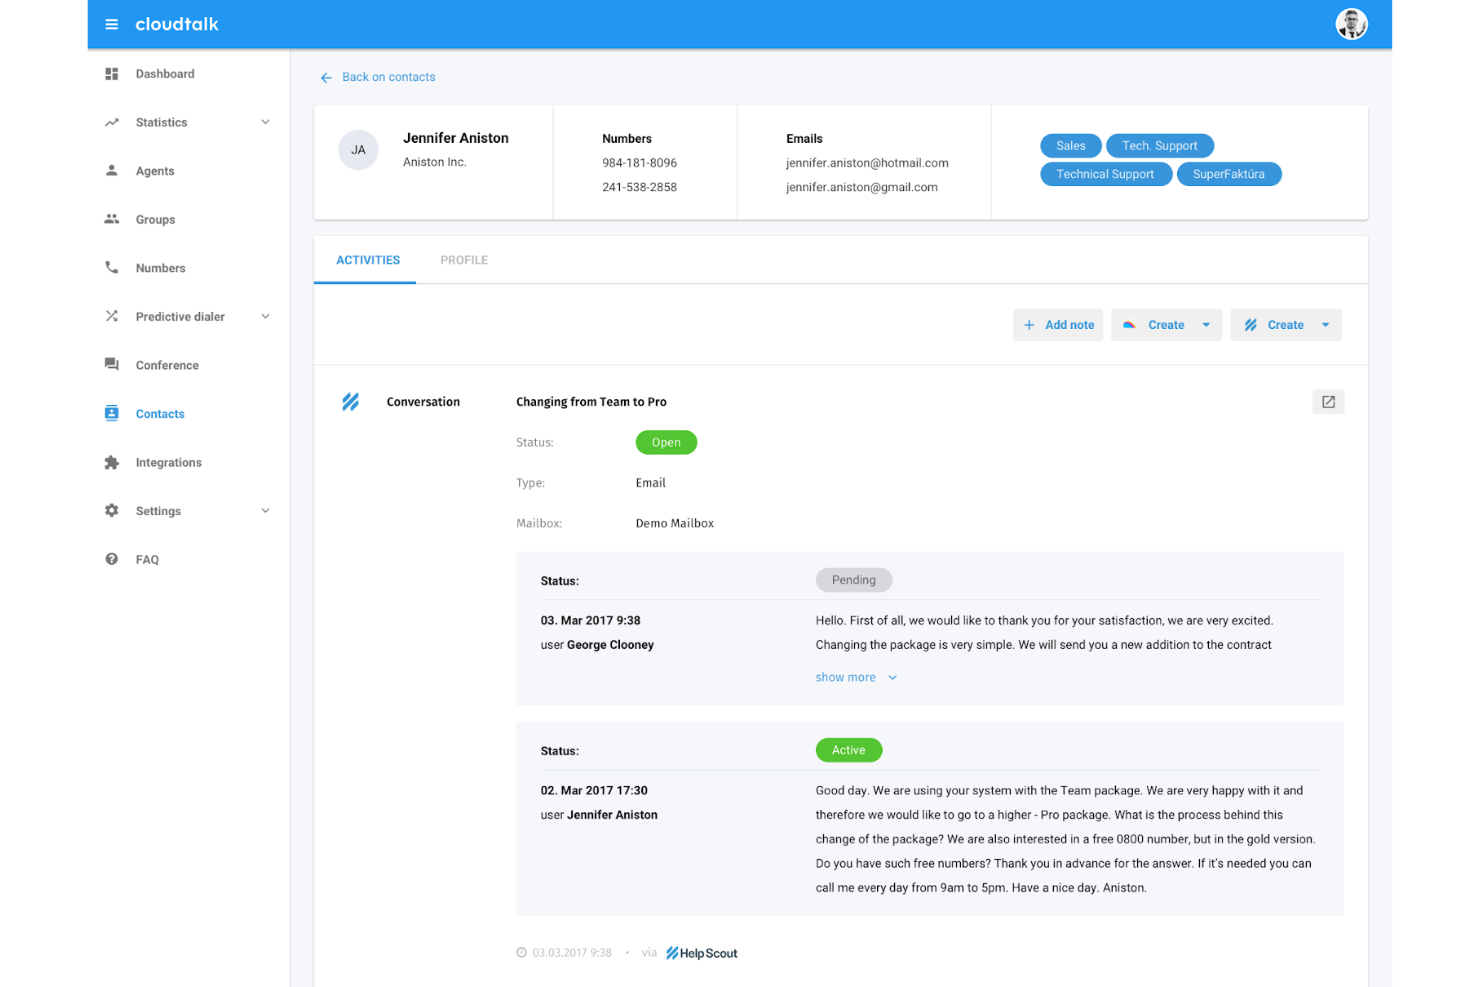Select the ACTIVITIES tab
1480x987 pixels.
click(x=367, y=259)
